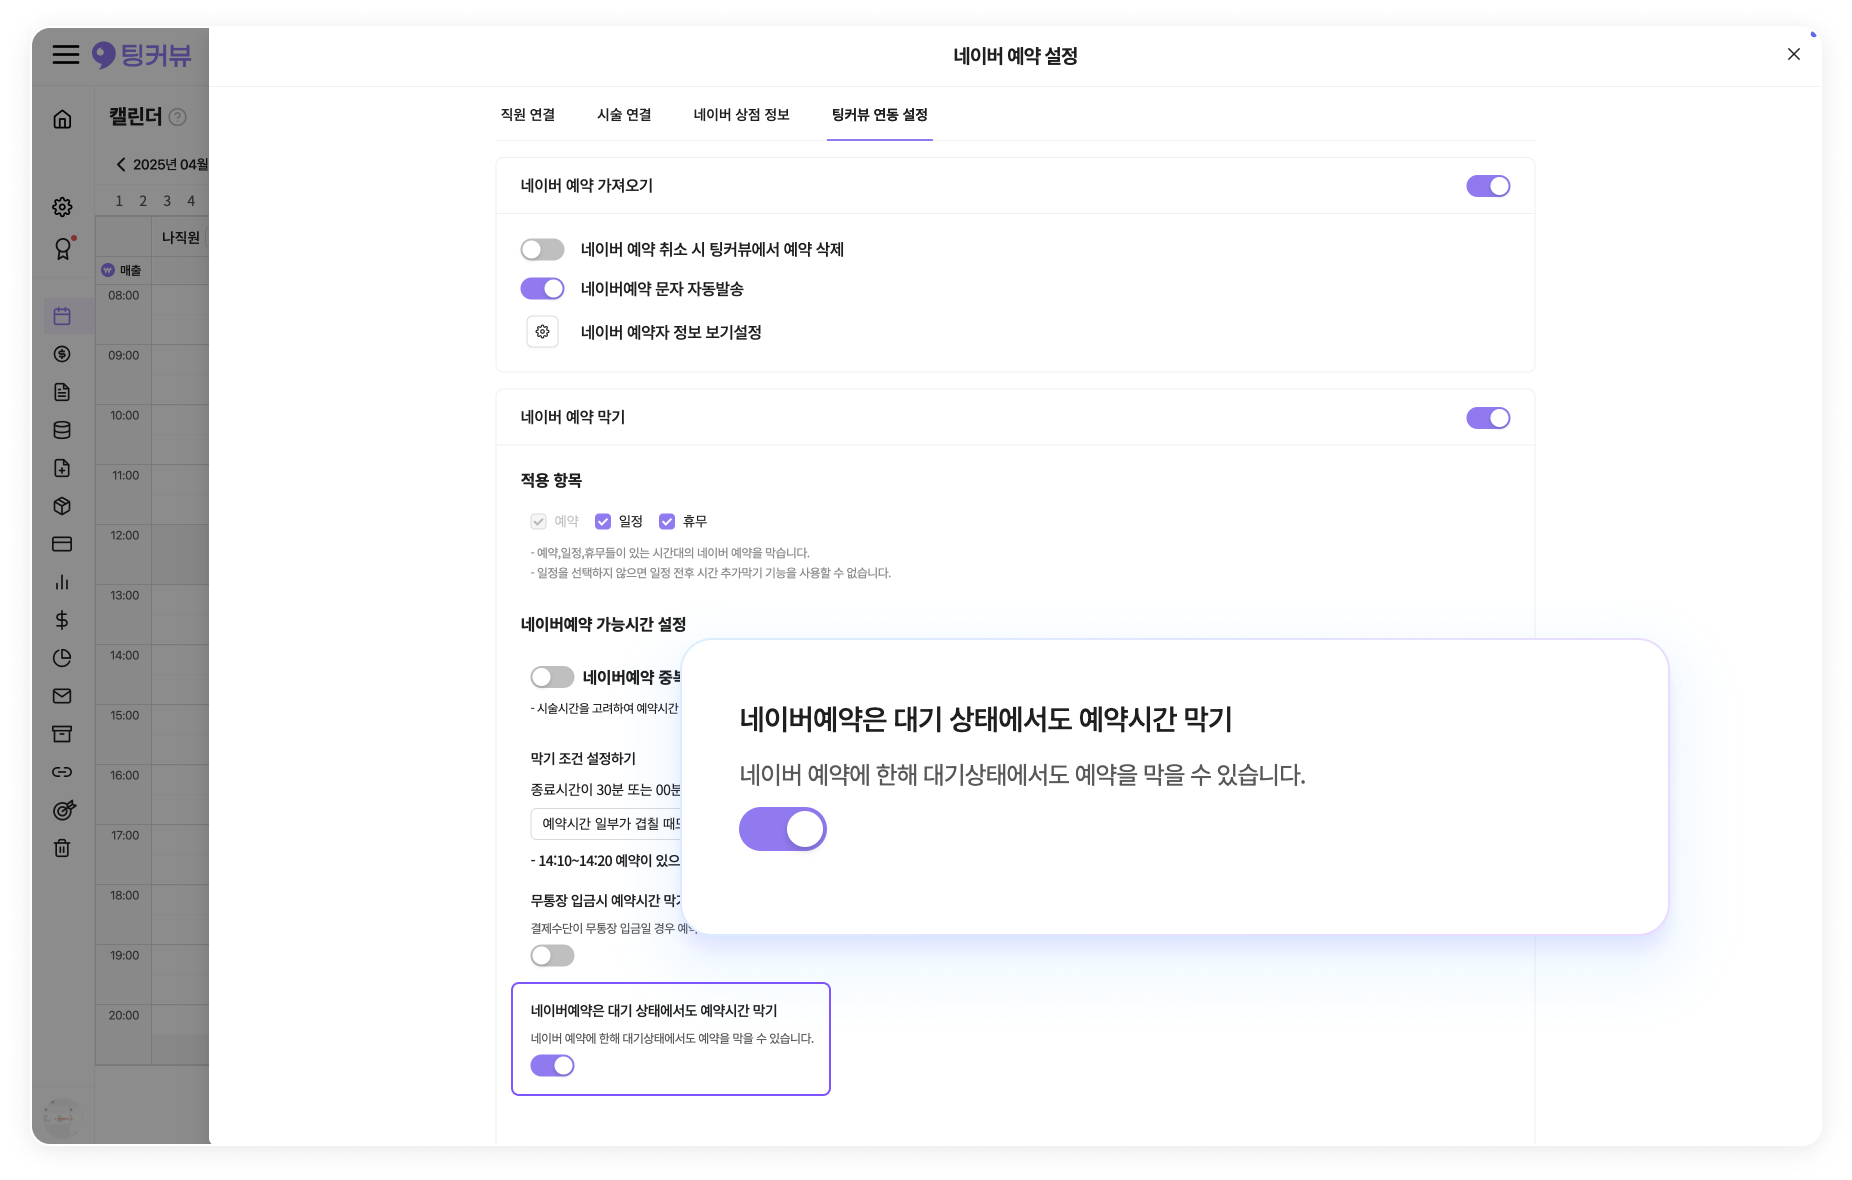Click the 팅커뷰 logo

coord(141,55)
